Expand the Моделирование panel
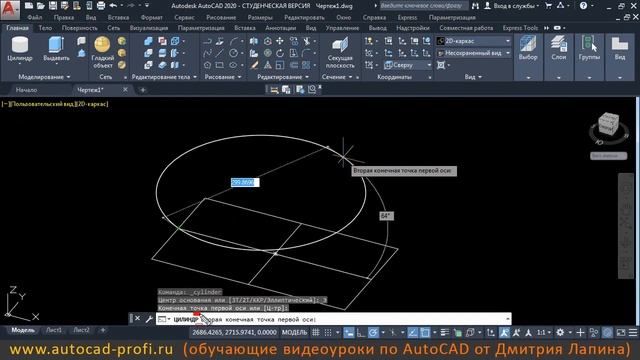640x360 pixels. click(44, 77)
